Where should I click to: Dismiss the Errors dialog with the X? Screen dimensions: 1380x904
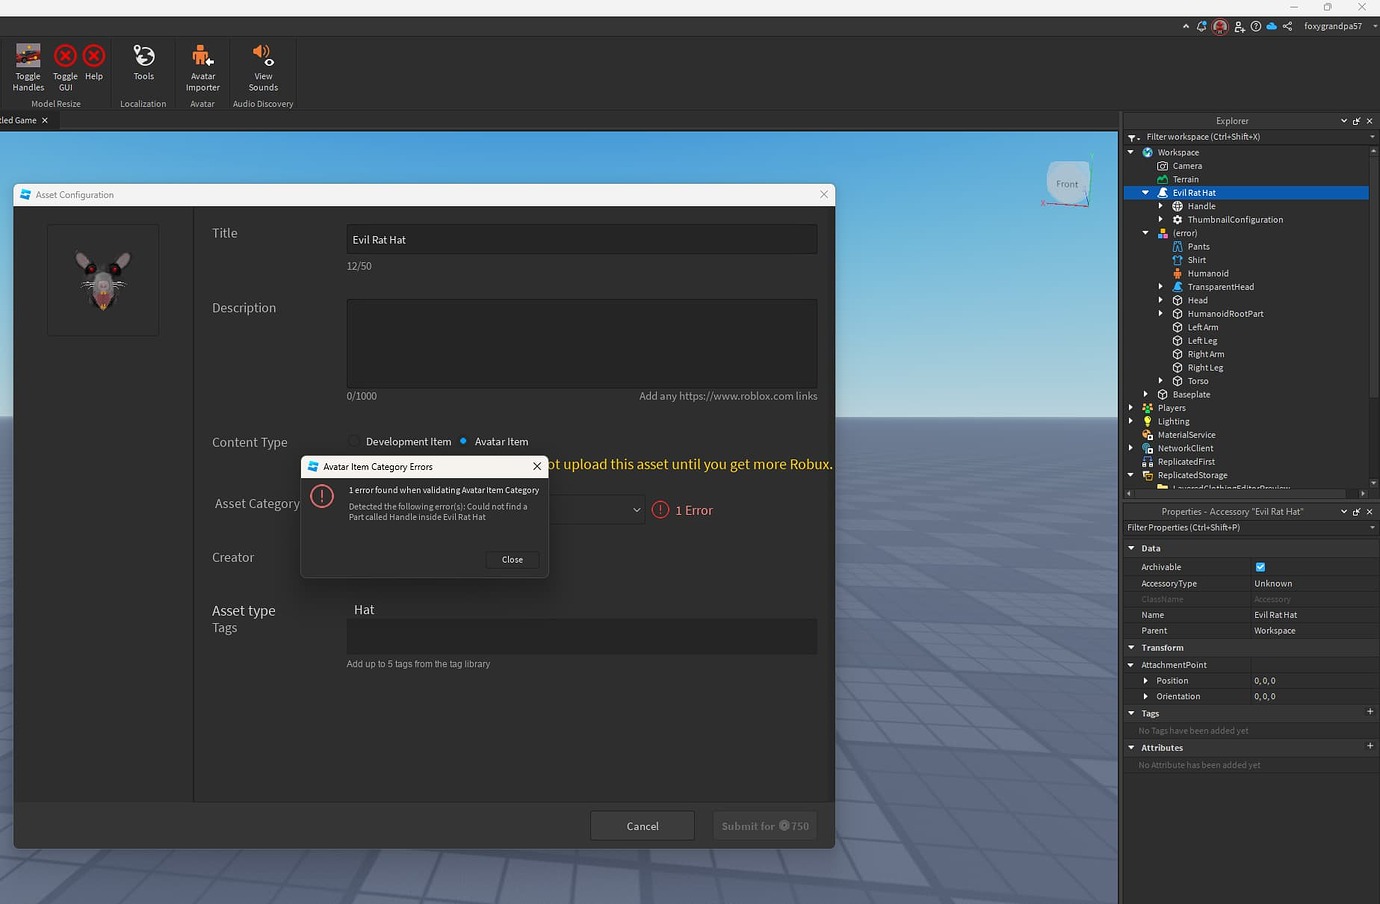(x=537, y=466)
